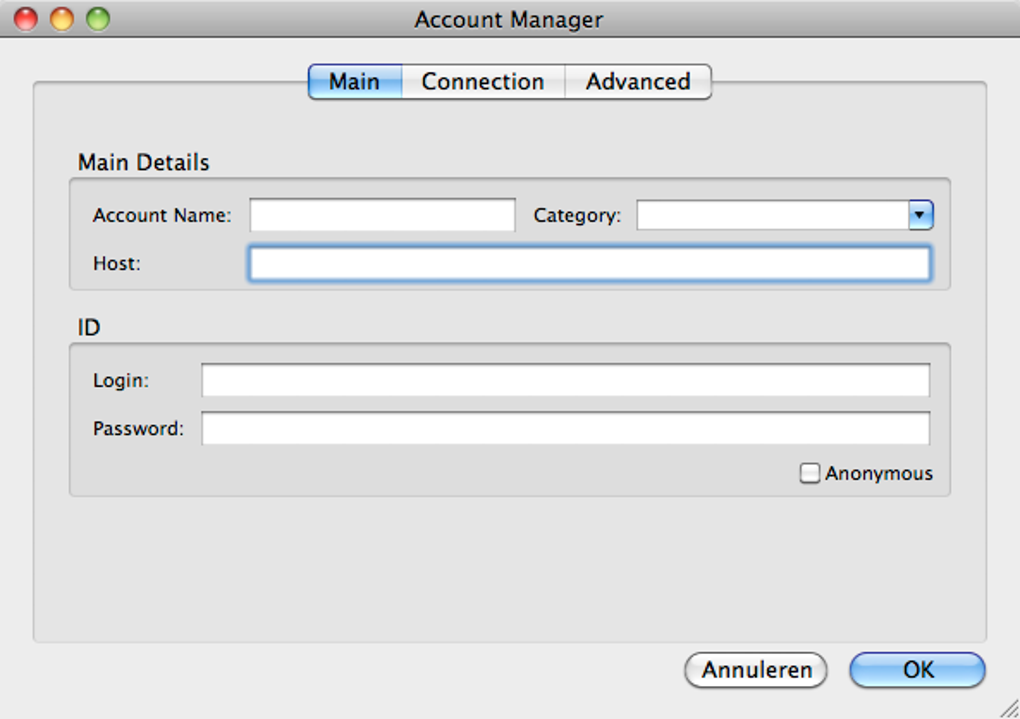Zoom the window with the green button
The width and height of the screenshot is (1020, 719).
(97, 19)
